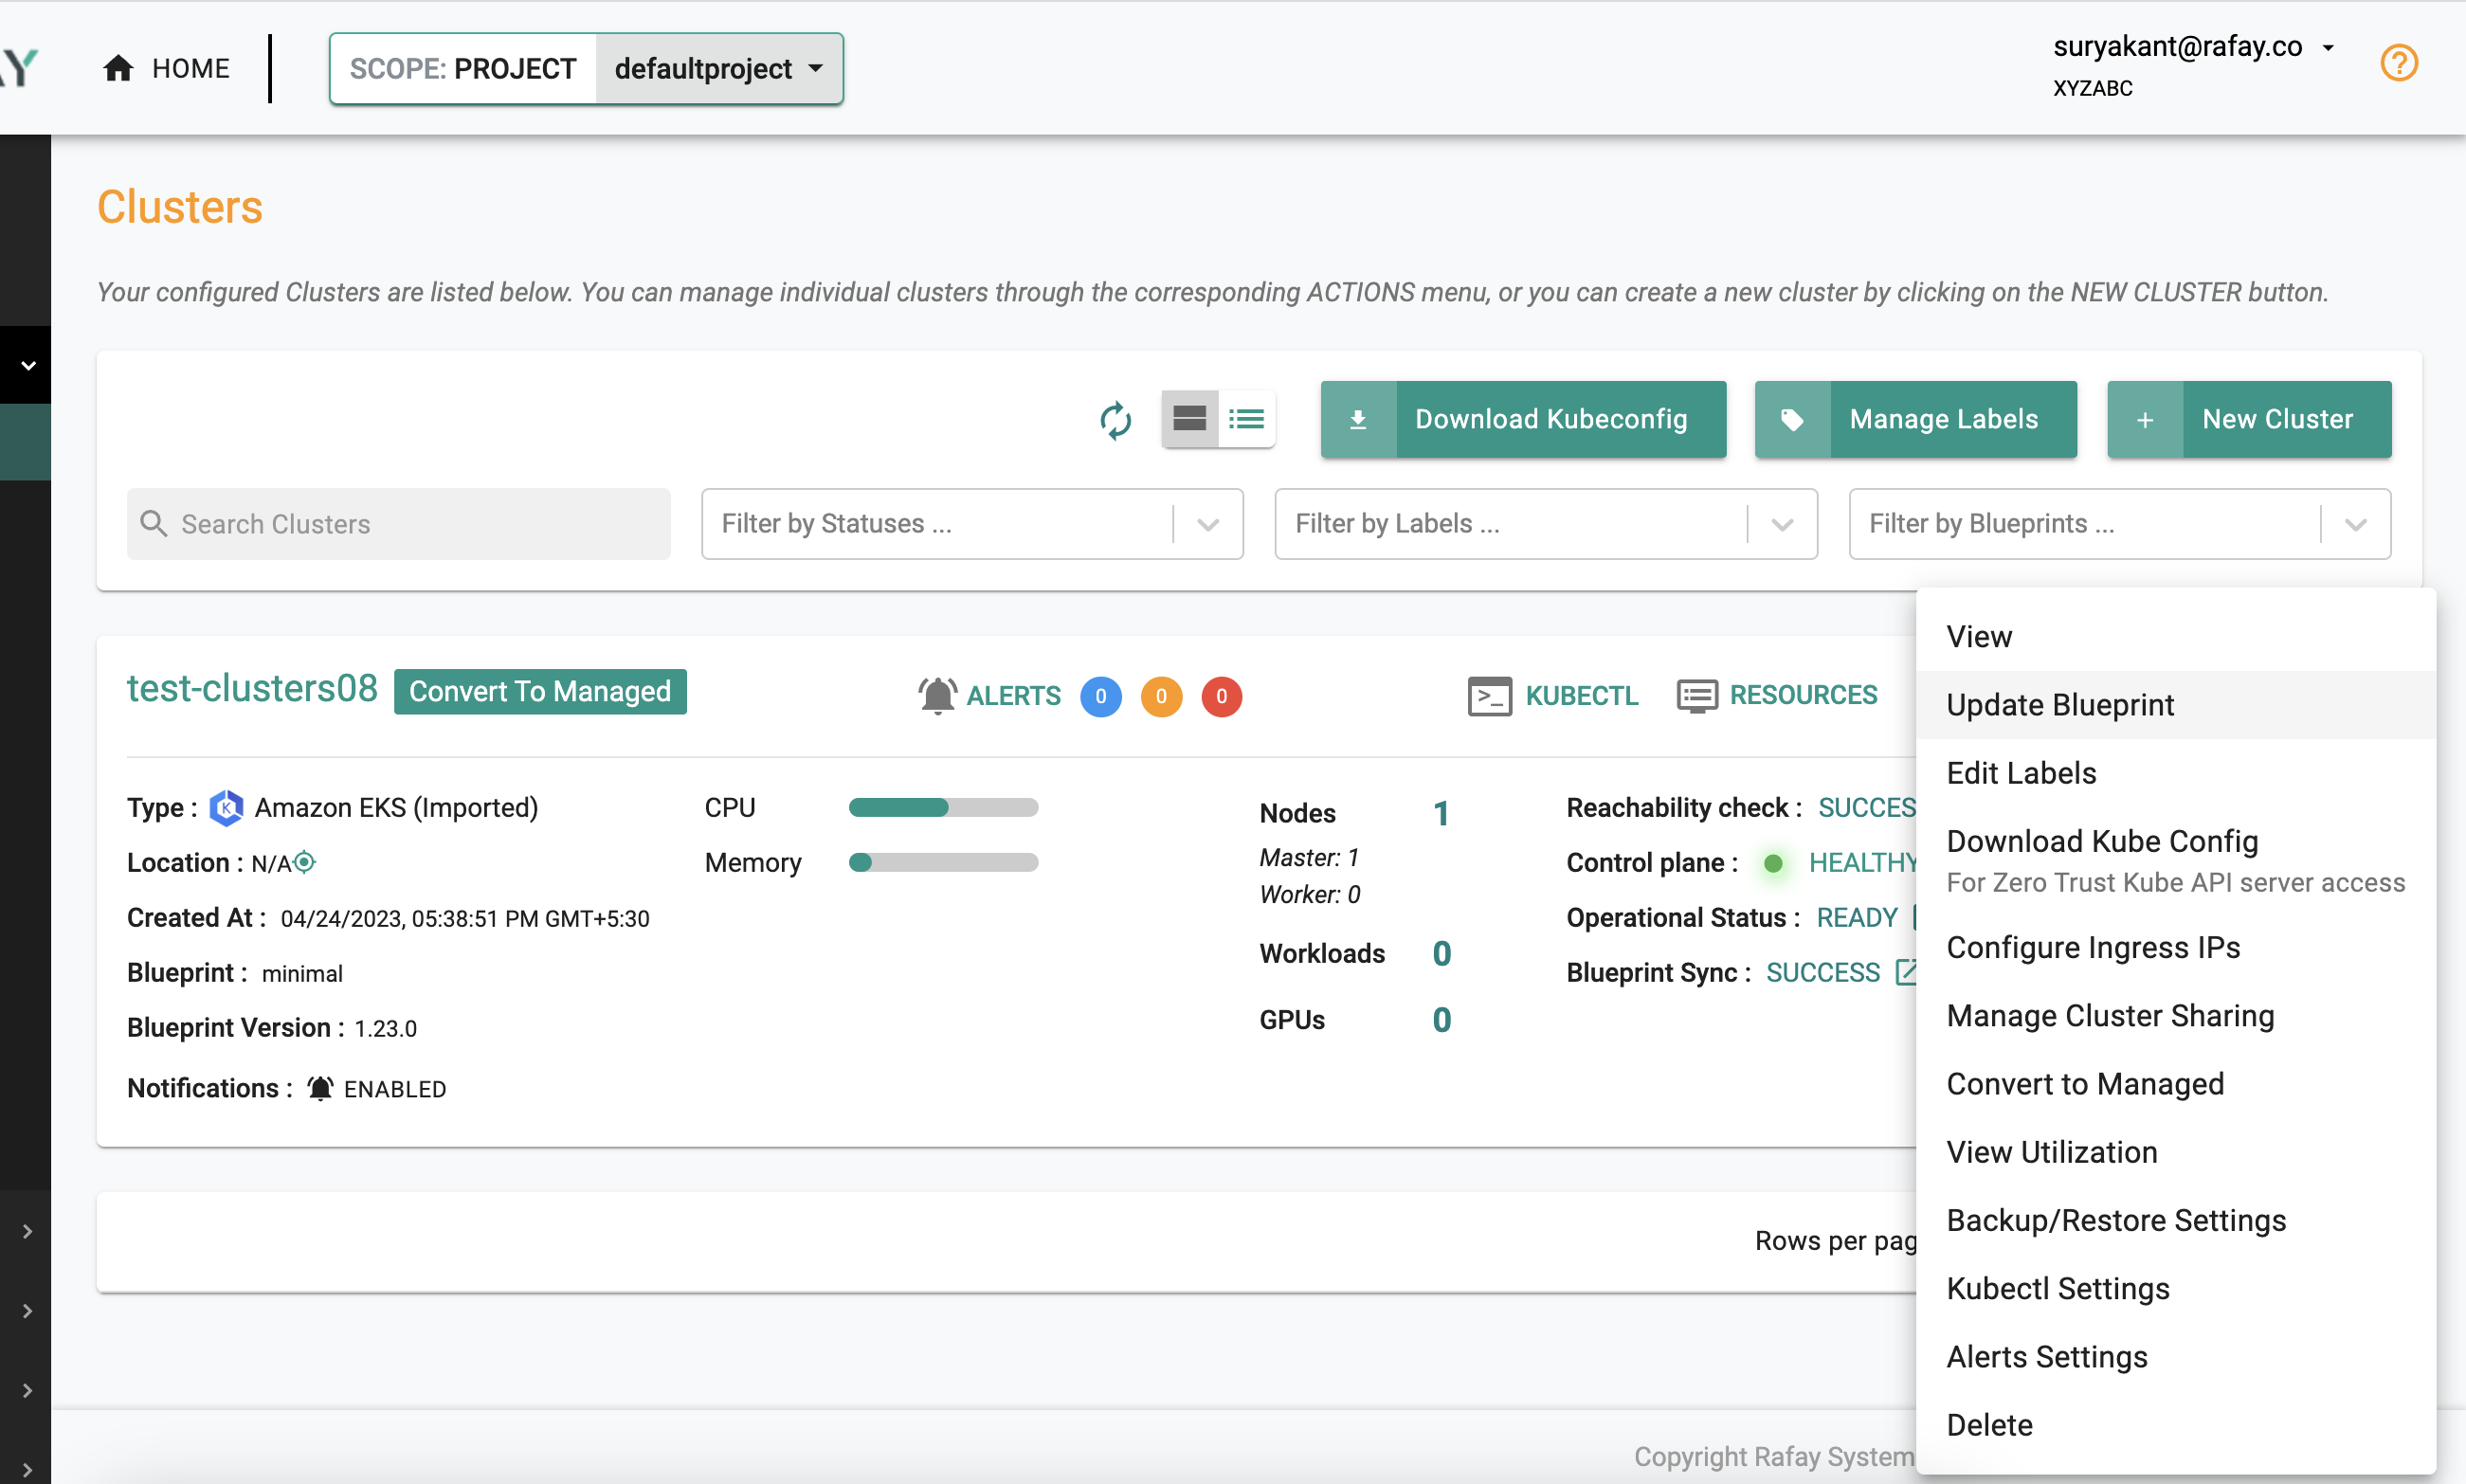Switch to card view layout
This screenshot has height=1484, width=2466.
coord(1189,419)
